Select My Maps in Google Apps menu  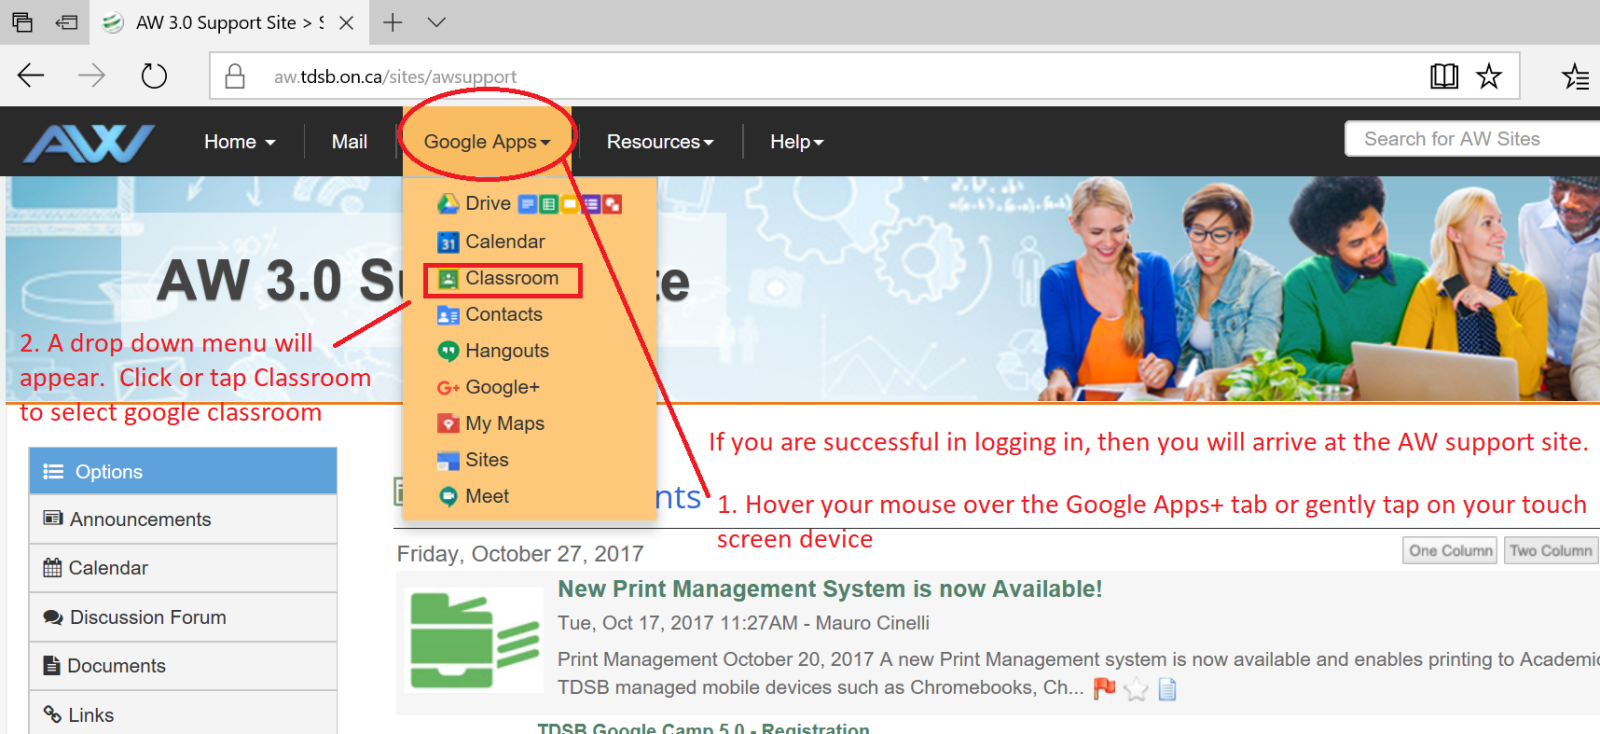coord(505,424)
